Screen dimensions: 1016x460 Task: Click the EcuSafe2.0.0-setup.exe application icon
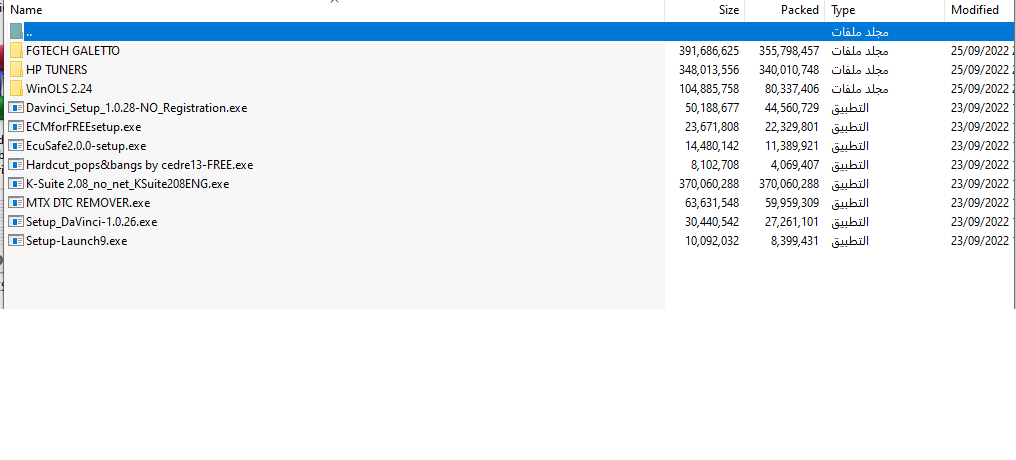point(16,146)
